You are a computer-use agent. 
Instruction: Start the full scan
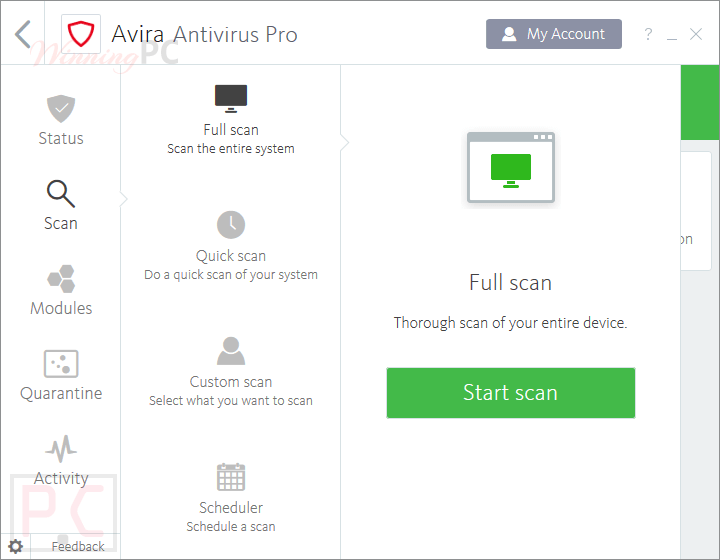coord(511,393)
